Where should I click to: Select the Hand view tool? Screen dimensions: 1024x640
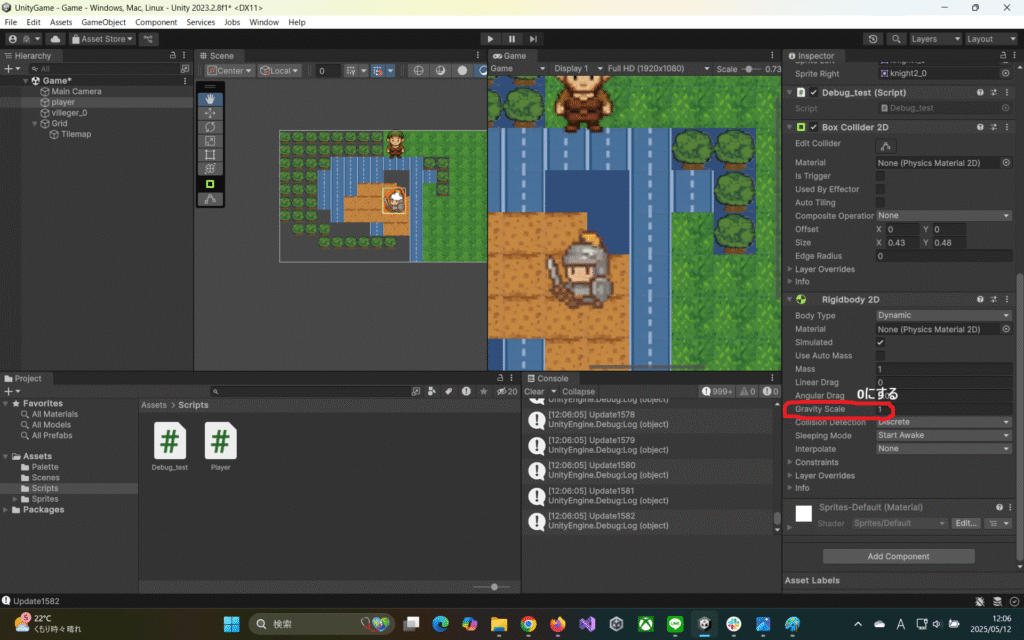tap(210, 99)
